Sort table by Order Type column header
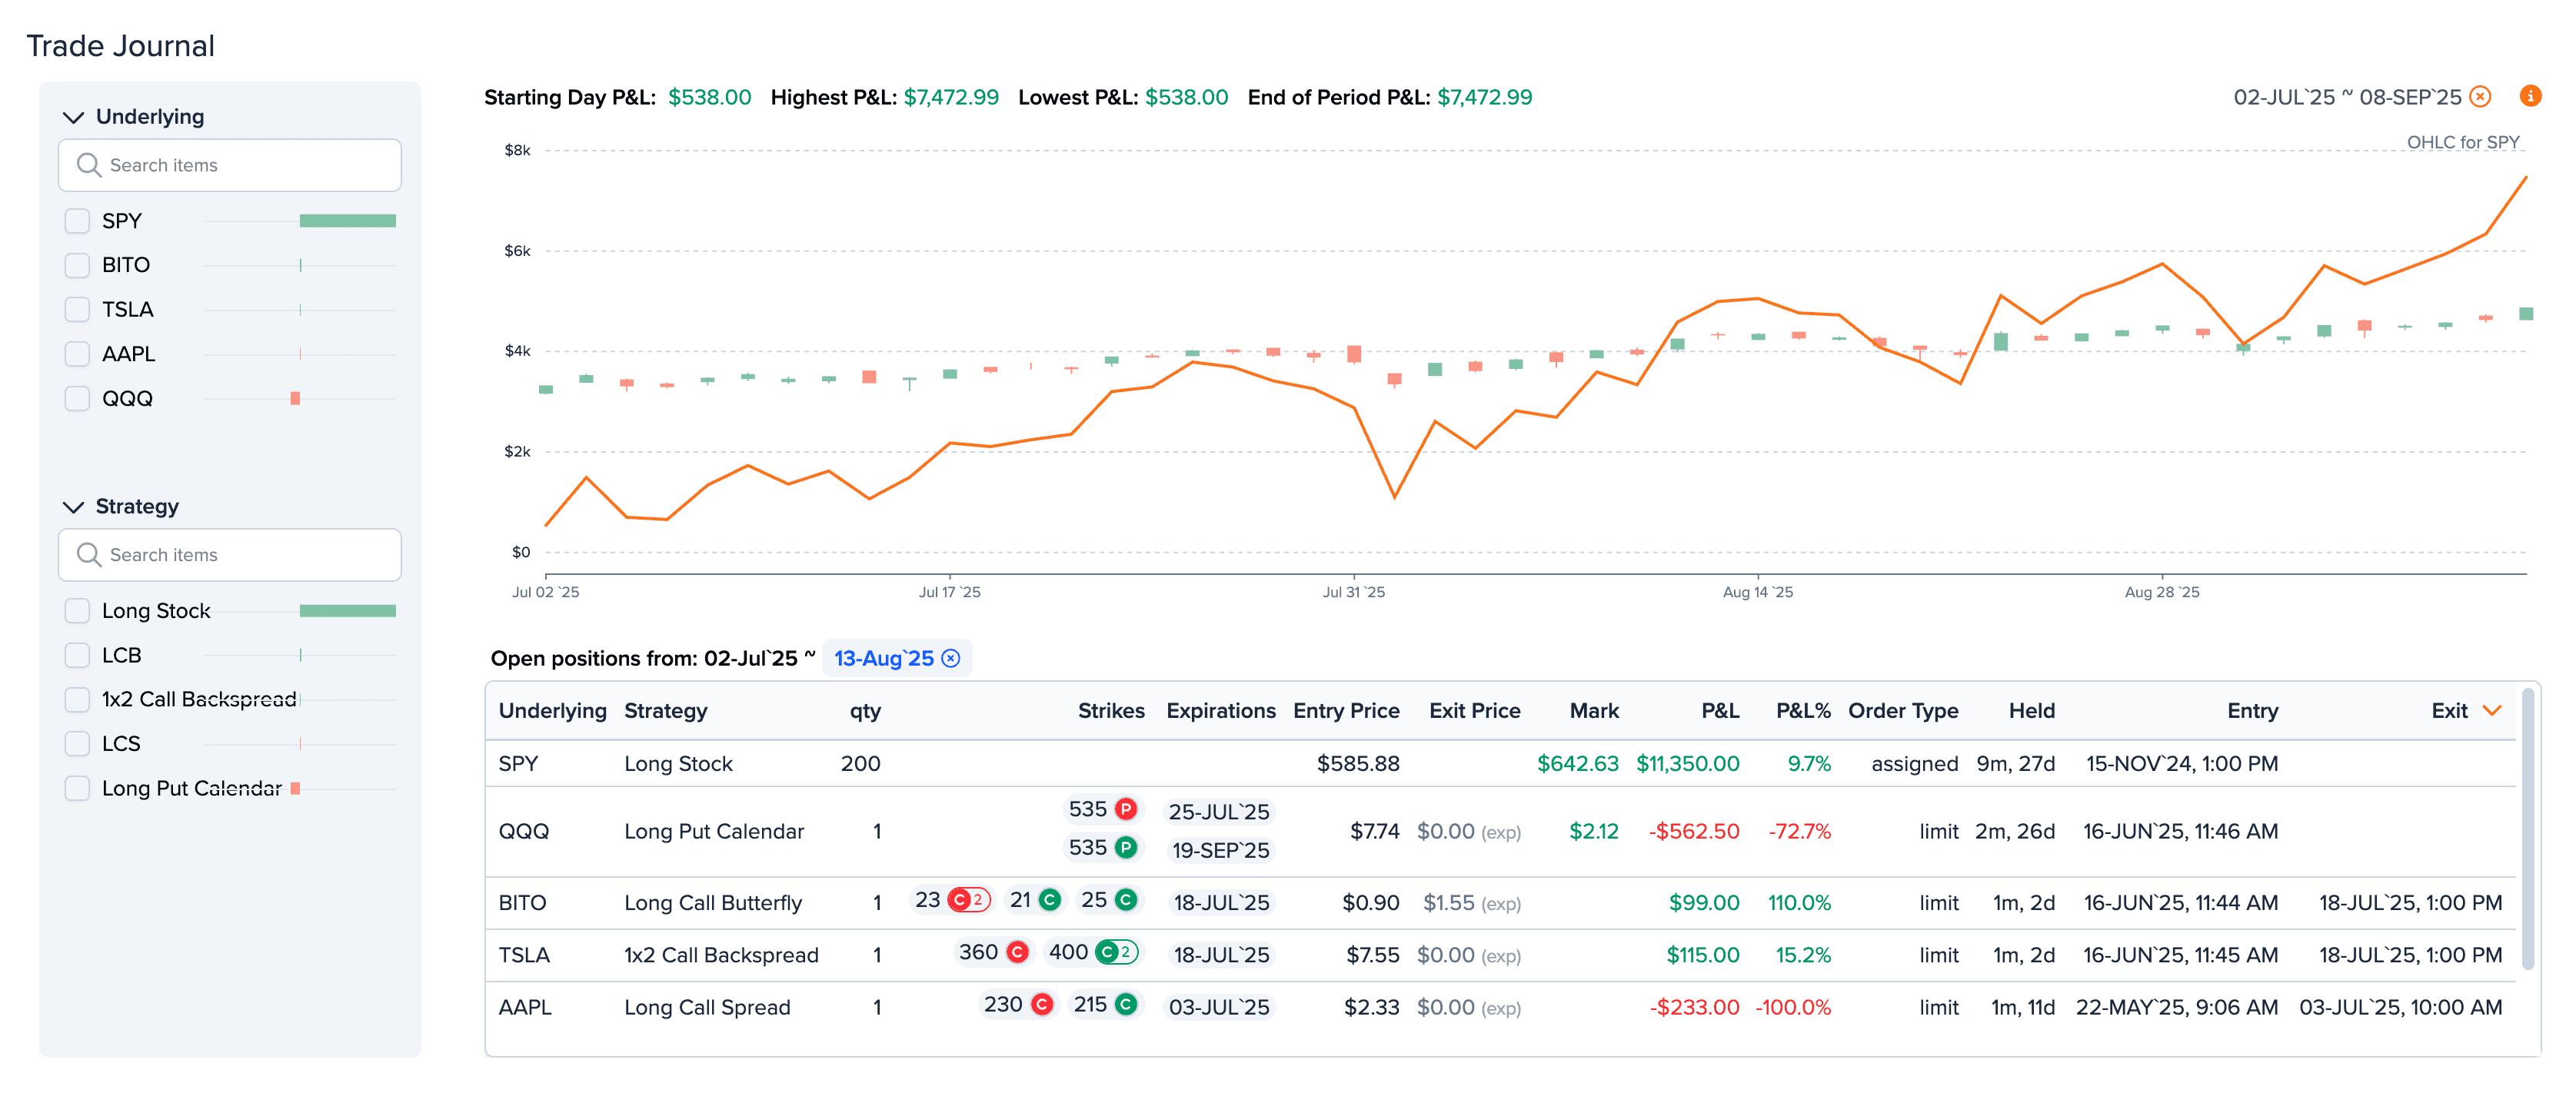This screenshot has width=2576, height=1093. tap(1903, 710)
